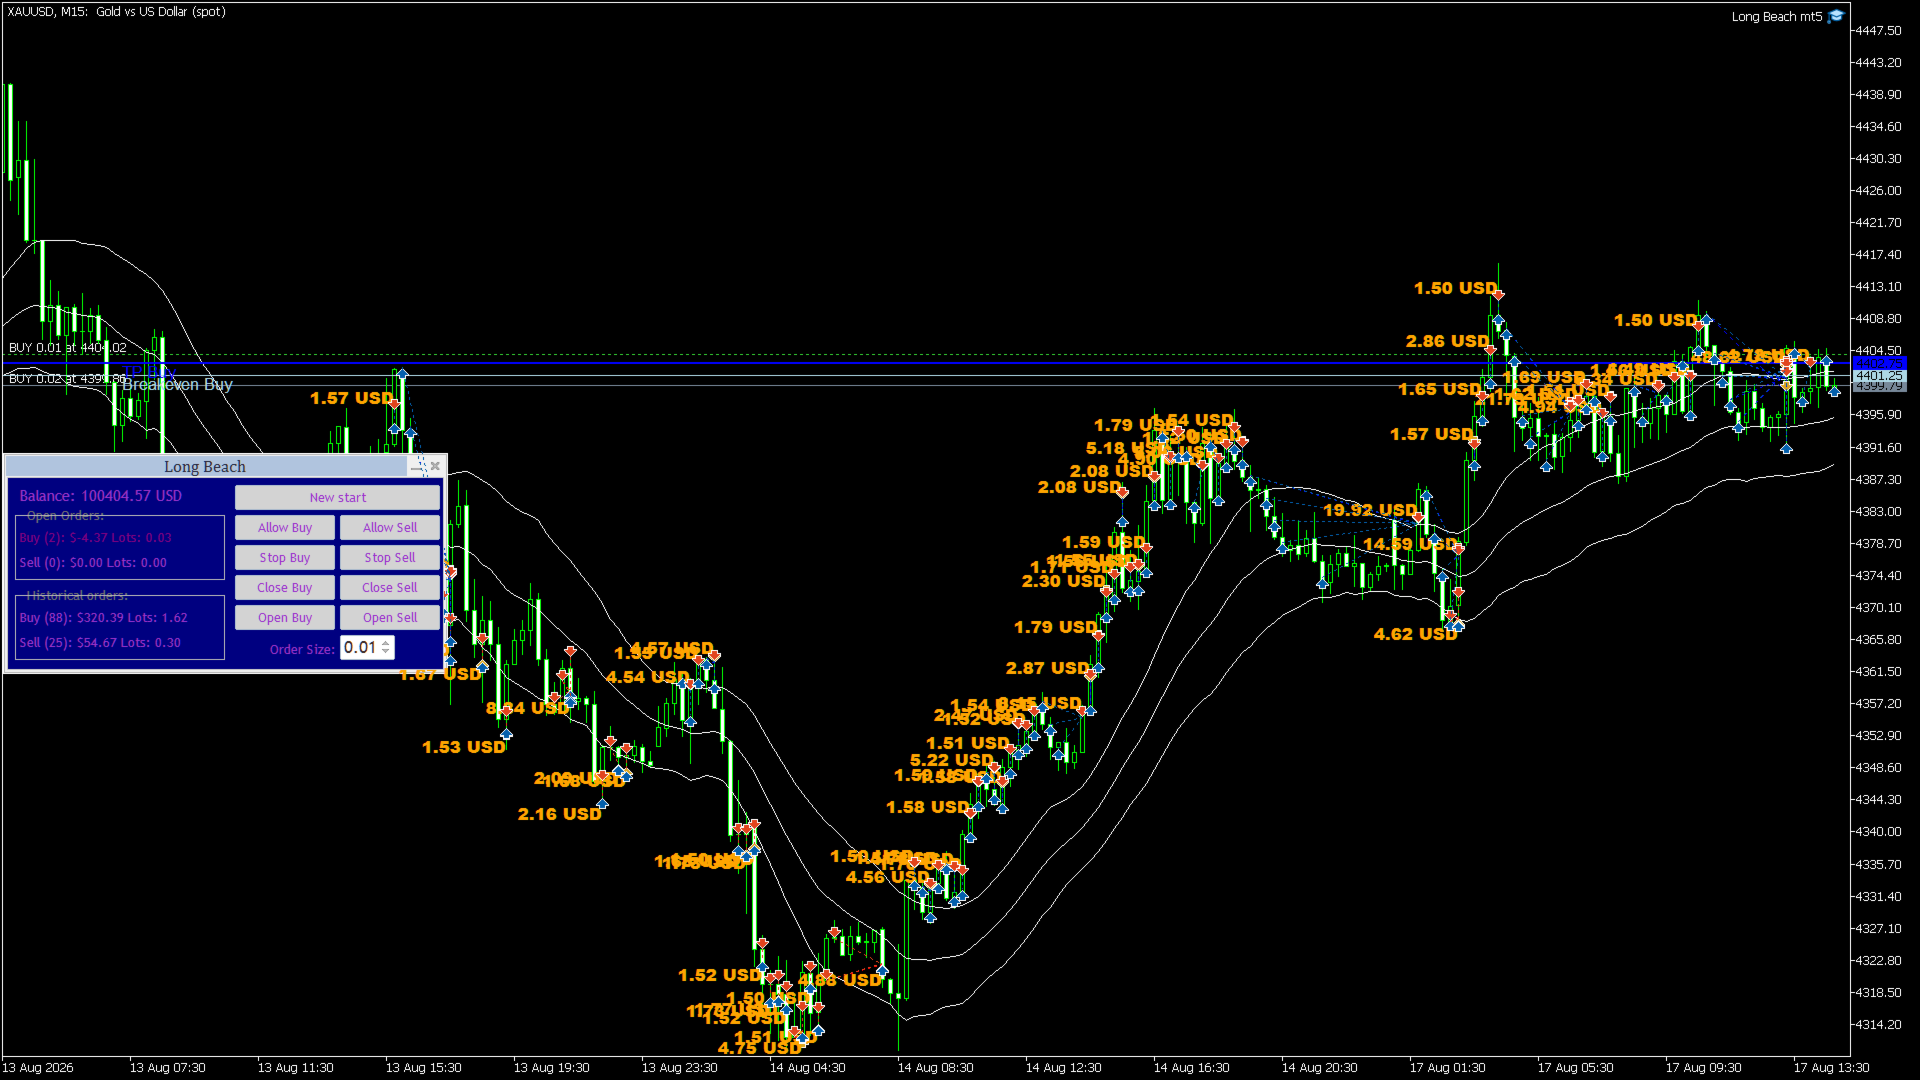1920x1080 pixels.
Task: Click the '17 Aug 01:30' time label
Action: [1447, 1068]
